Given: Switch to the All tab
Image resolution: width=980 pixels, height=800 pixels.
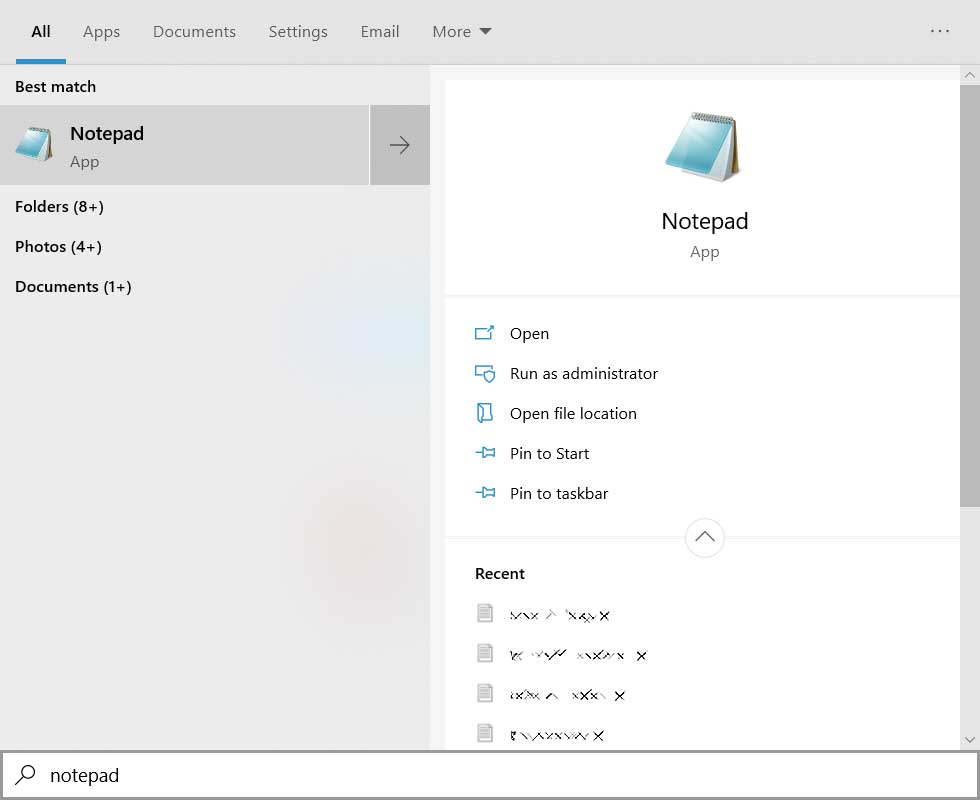Looking at the screenshot, I should coord(41,31).
